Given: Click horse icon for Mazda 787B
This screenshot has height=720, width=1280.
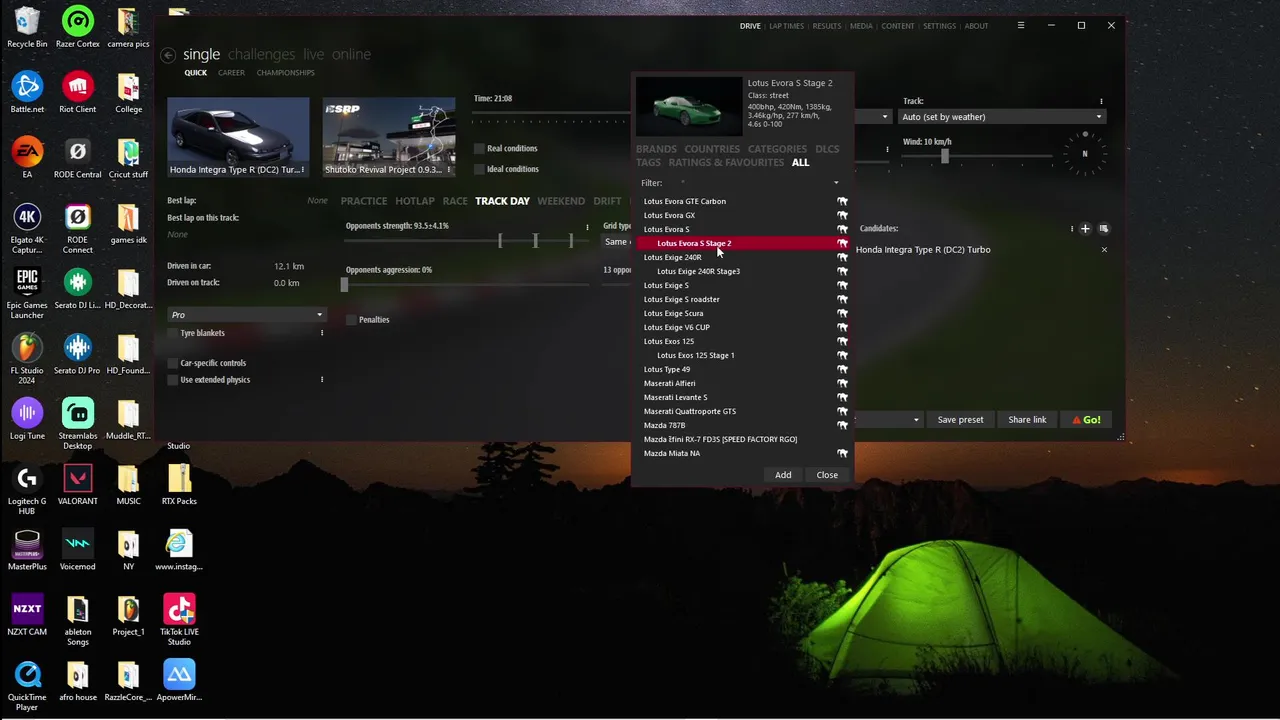Looking at the screenshot, I should (x=842, y=425).
